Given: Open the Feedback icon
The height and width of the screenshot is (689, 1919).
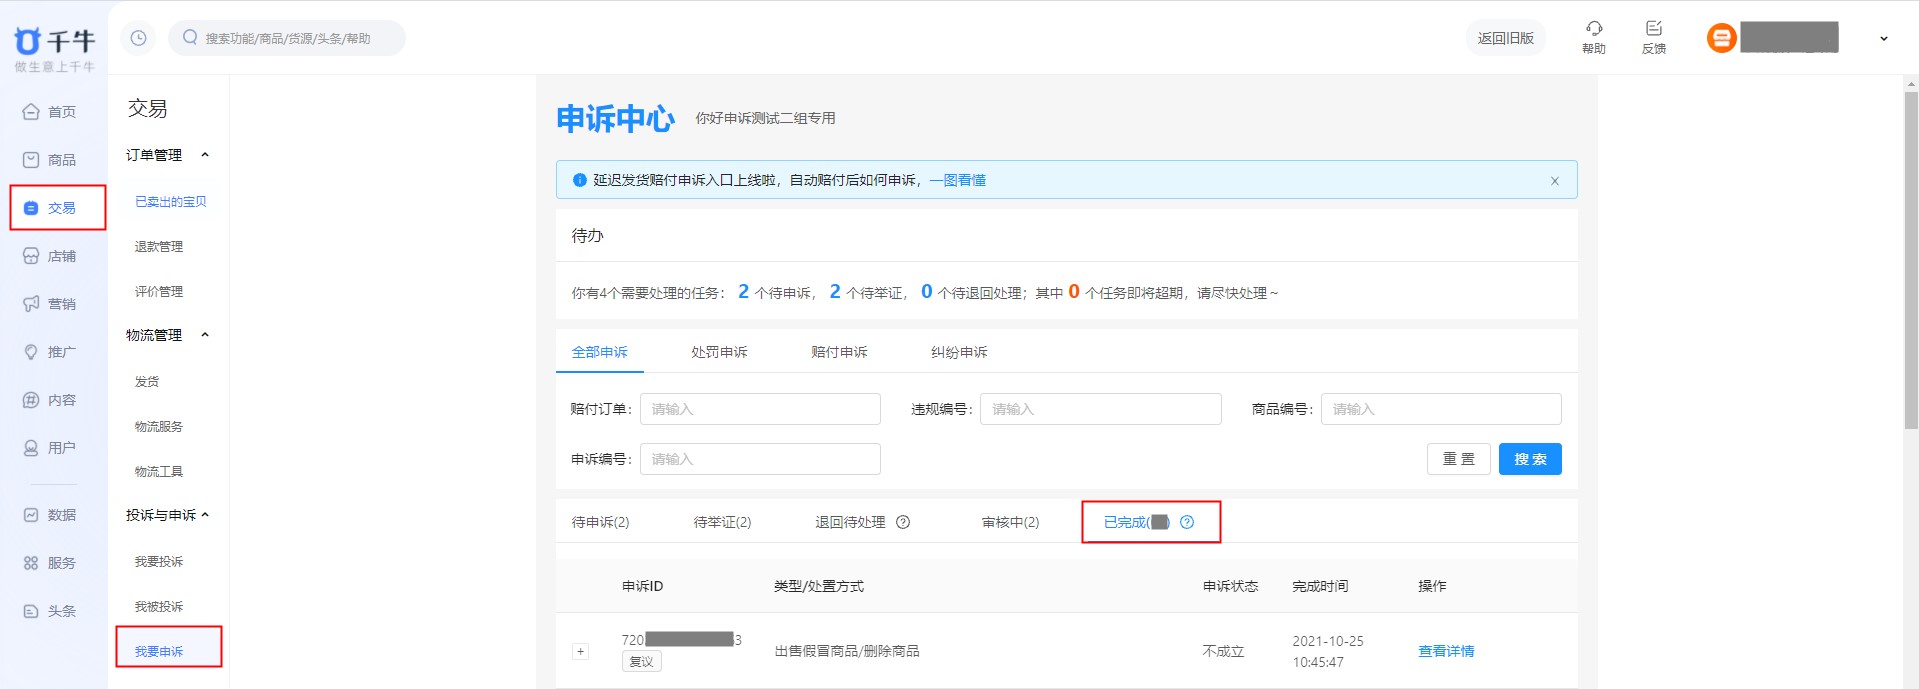Looking at the screenshot, I should click(1653, 29).
